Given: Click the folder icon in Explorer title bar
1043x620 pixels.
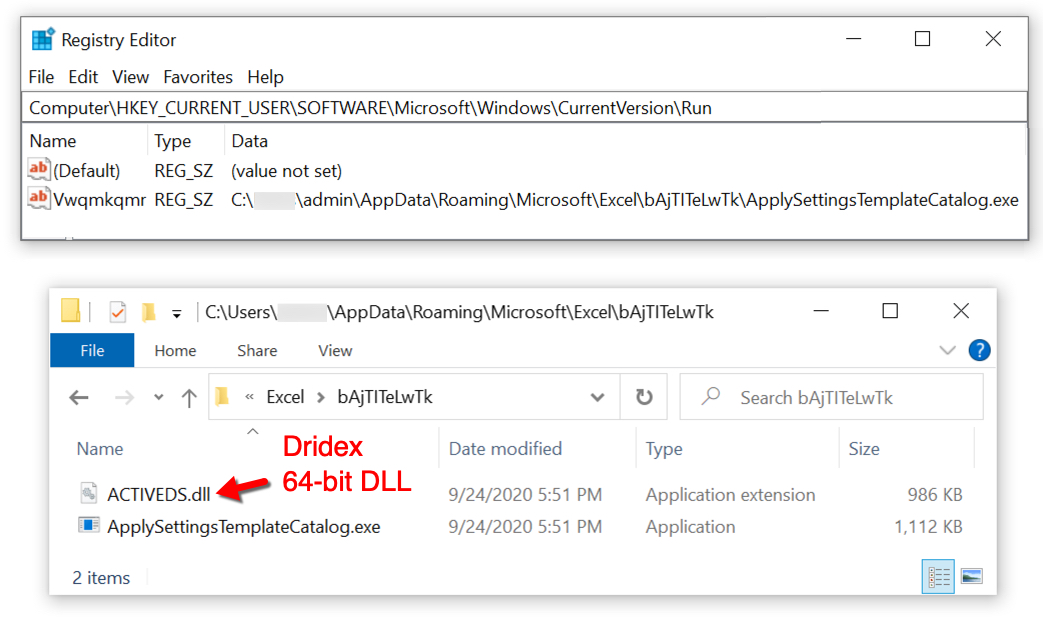Looking at the screenshot, I should (71, 311).
